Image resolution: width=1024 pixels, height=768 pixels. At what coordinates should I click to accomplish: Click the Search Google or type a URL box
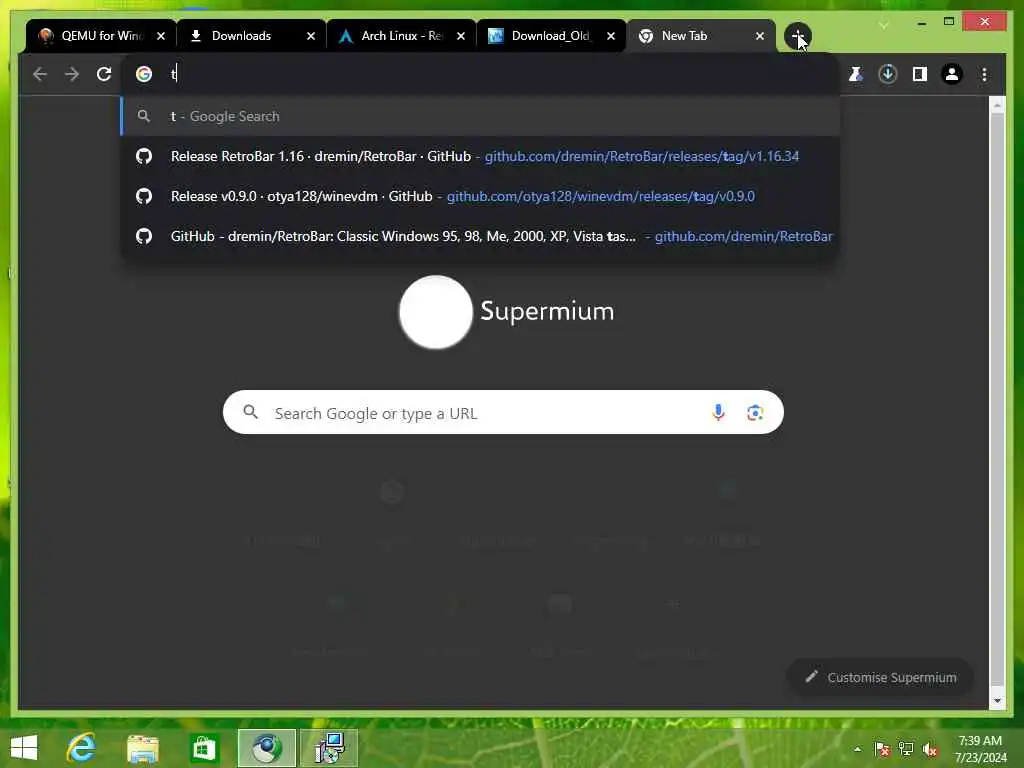[x=503, y=413]
